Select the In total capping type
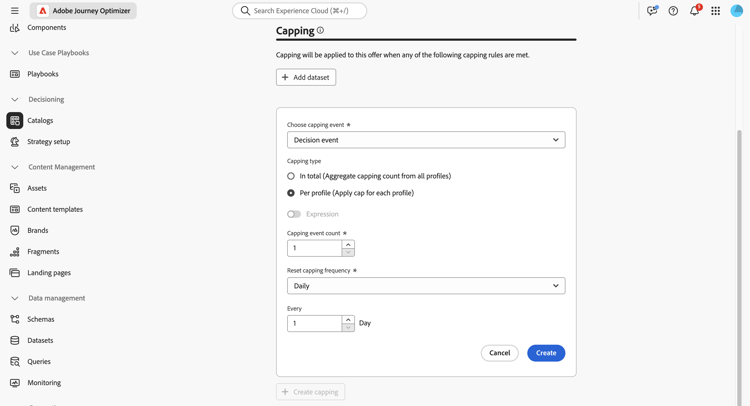 click(291, 176)
